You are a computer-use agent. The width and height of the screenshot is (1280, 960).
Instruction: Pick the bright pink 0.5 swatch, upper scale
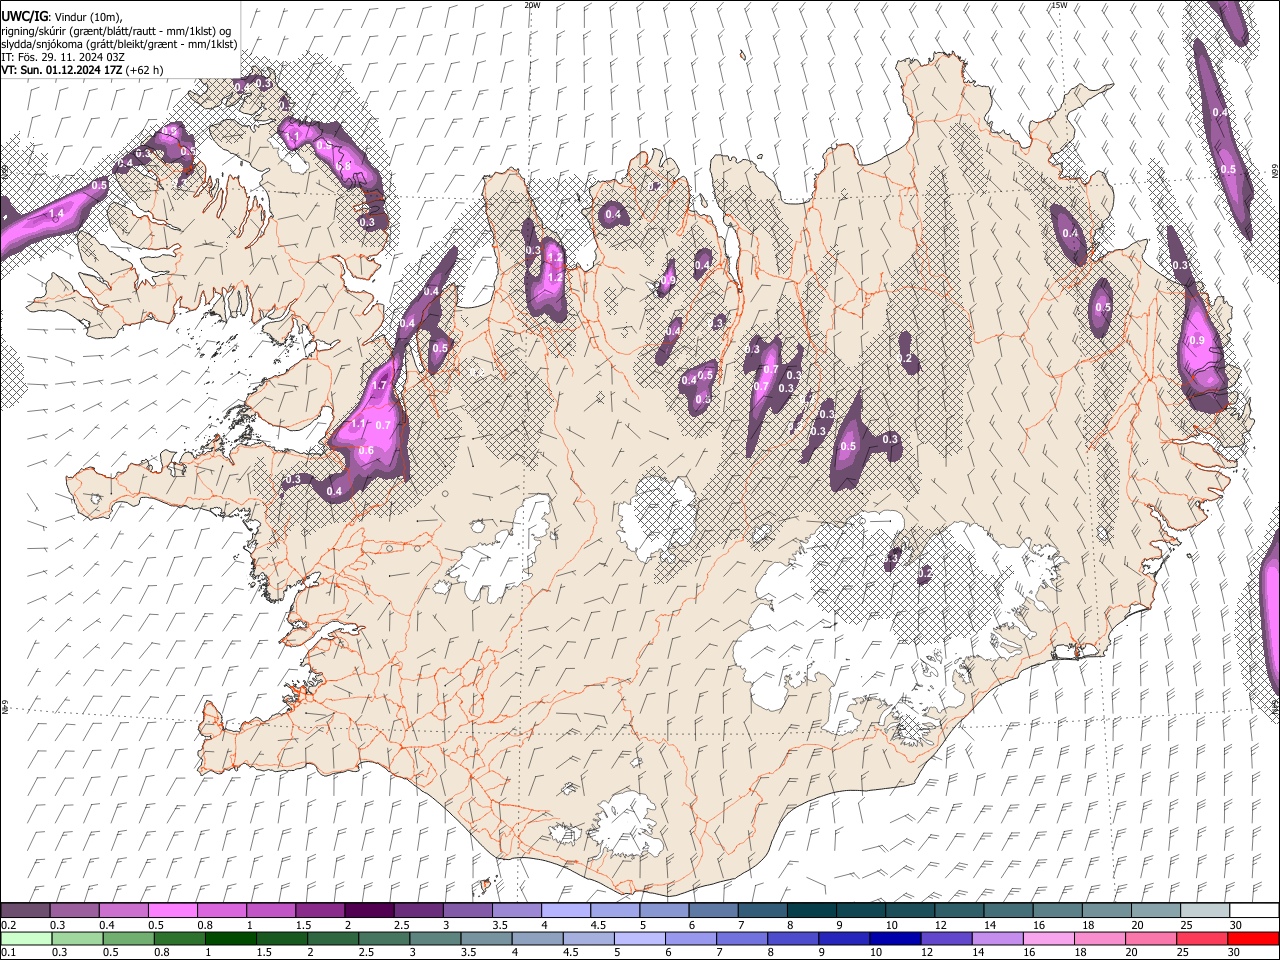click(172, 911)
